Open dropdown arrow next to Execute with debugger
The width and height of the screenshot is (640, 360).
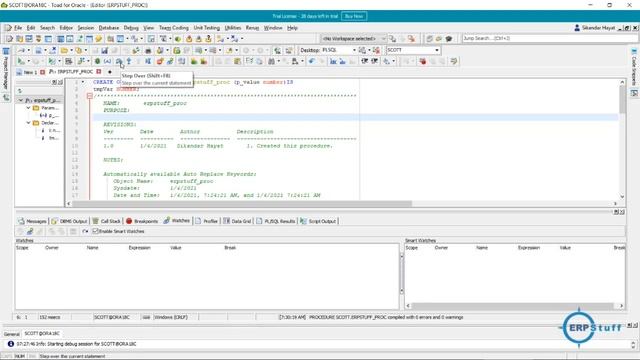pyautogui.click(x=29, y=61)
